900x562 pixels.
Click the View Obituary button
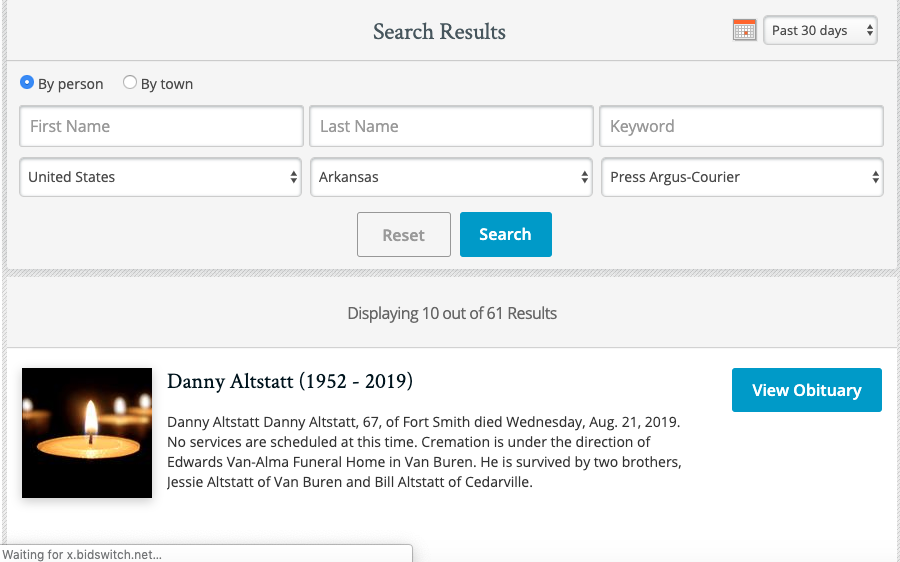[x=806, y=390]
